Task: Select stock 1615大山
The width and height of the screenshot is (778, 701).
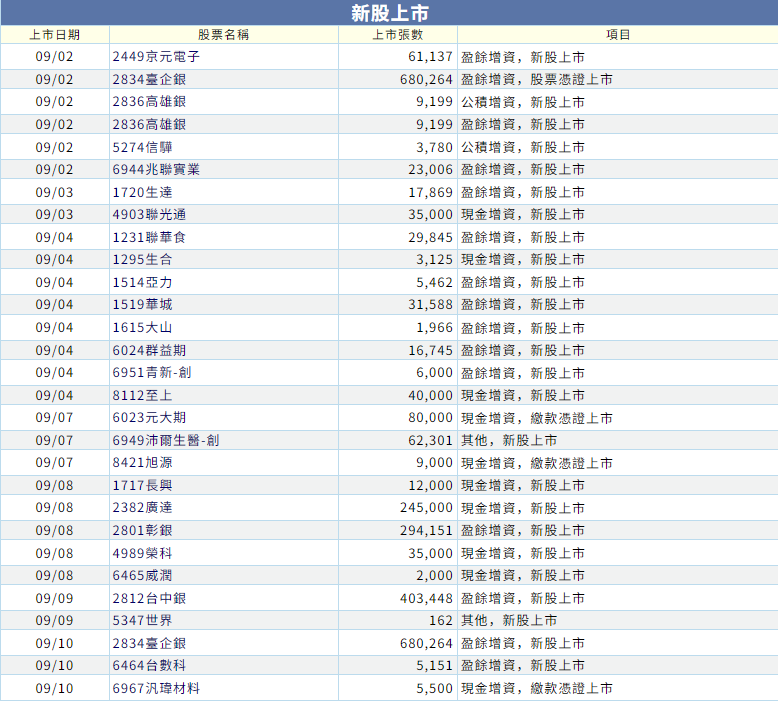Action: [142, 328]
